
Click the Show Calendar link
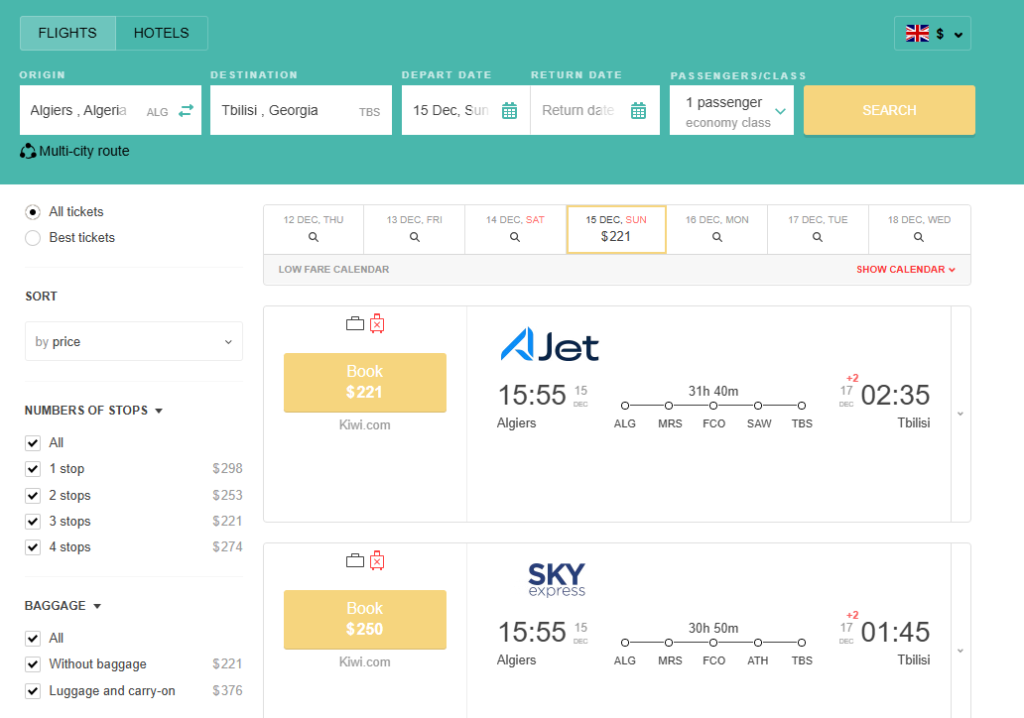tap(905, 270)
